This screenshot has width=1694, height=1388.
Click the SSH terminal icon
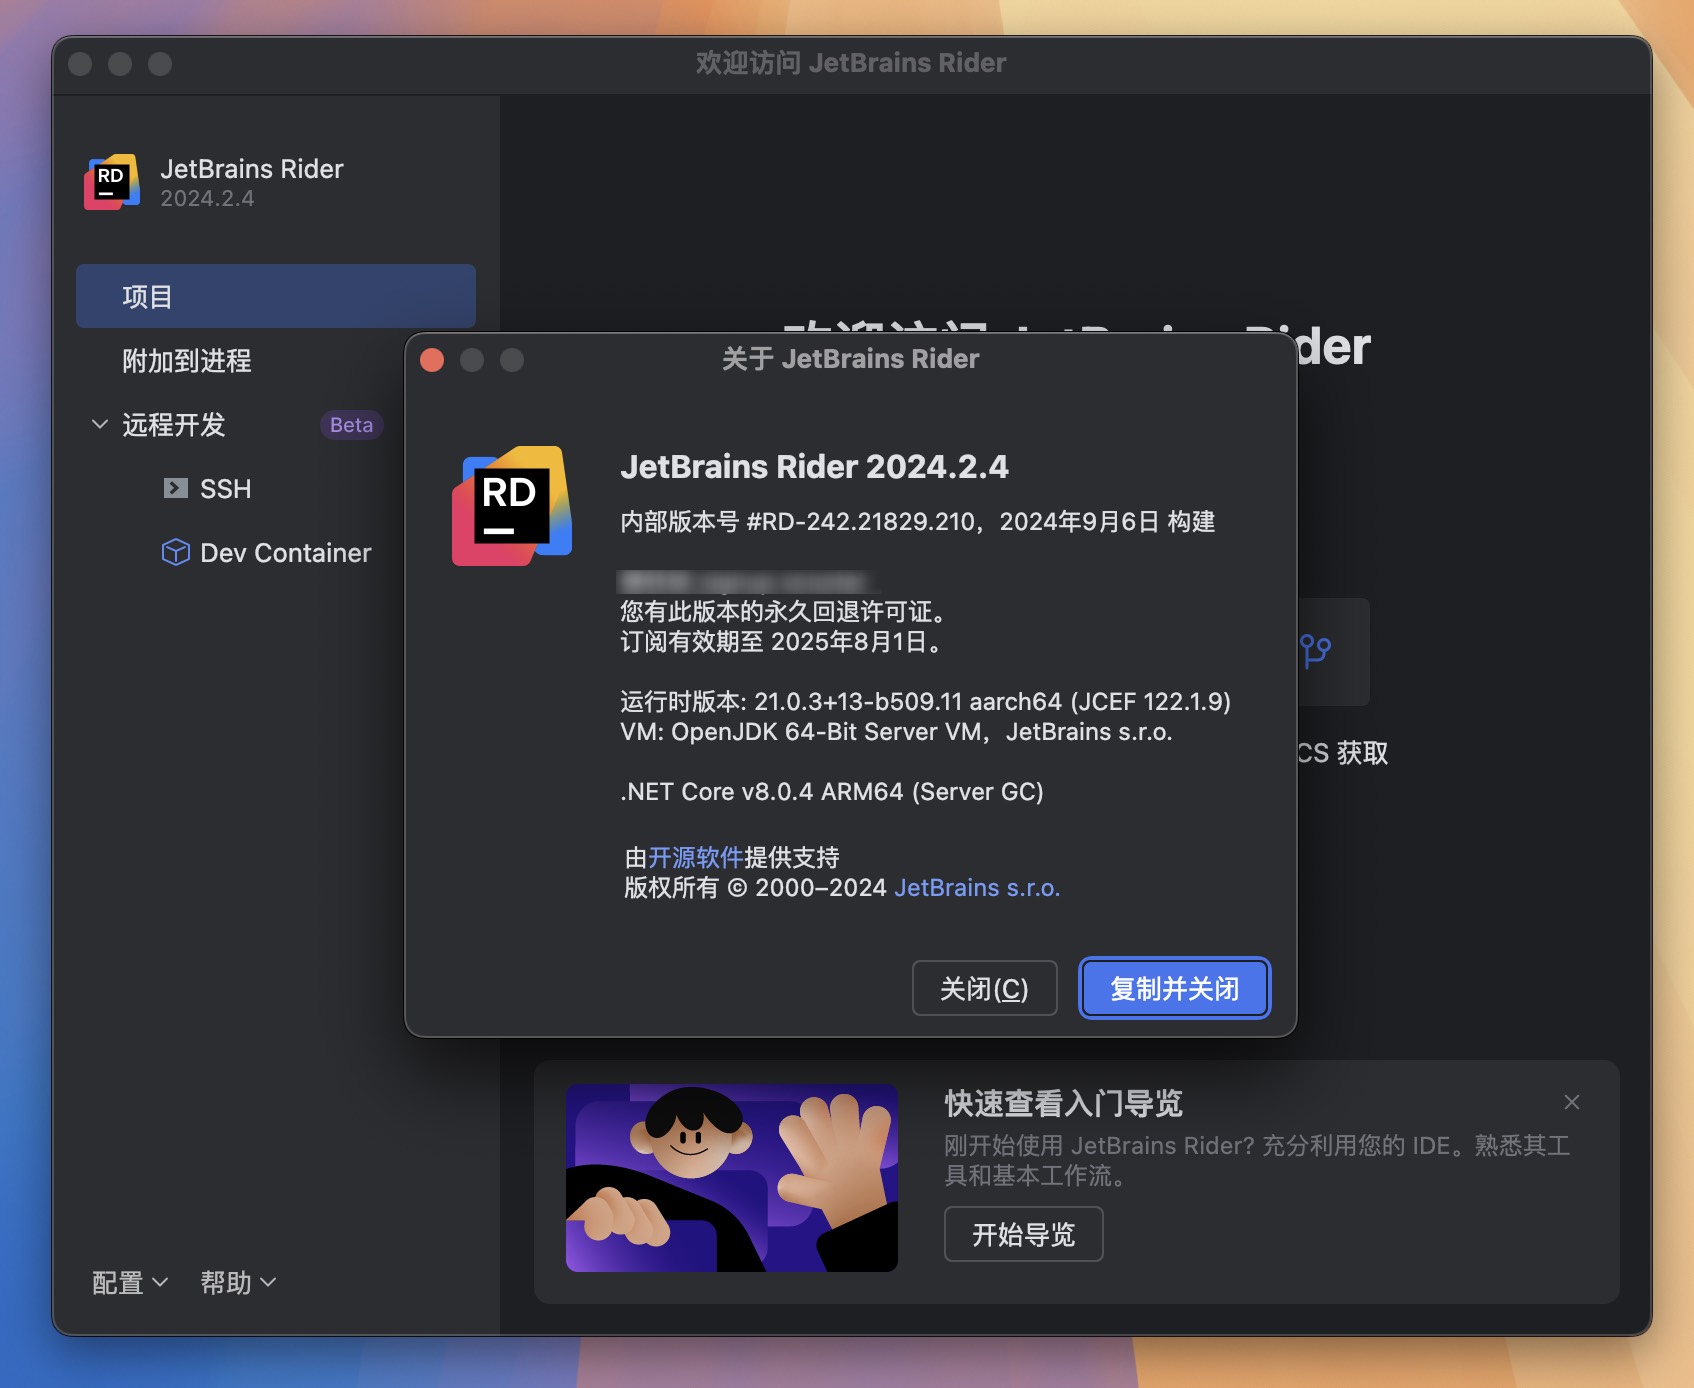(176, 488)
